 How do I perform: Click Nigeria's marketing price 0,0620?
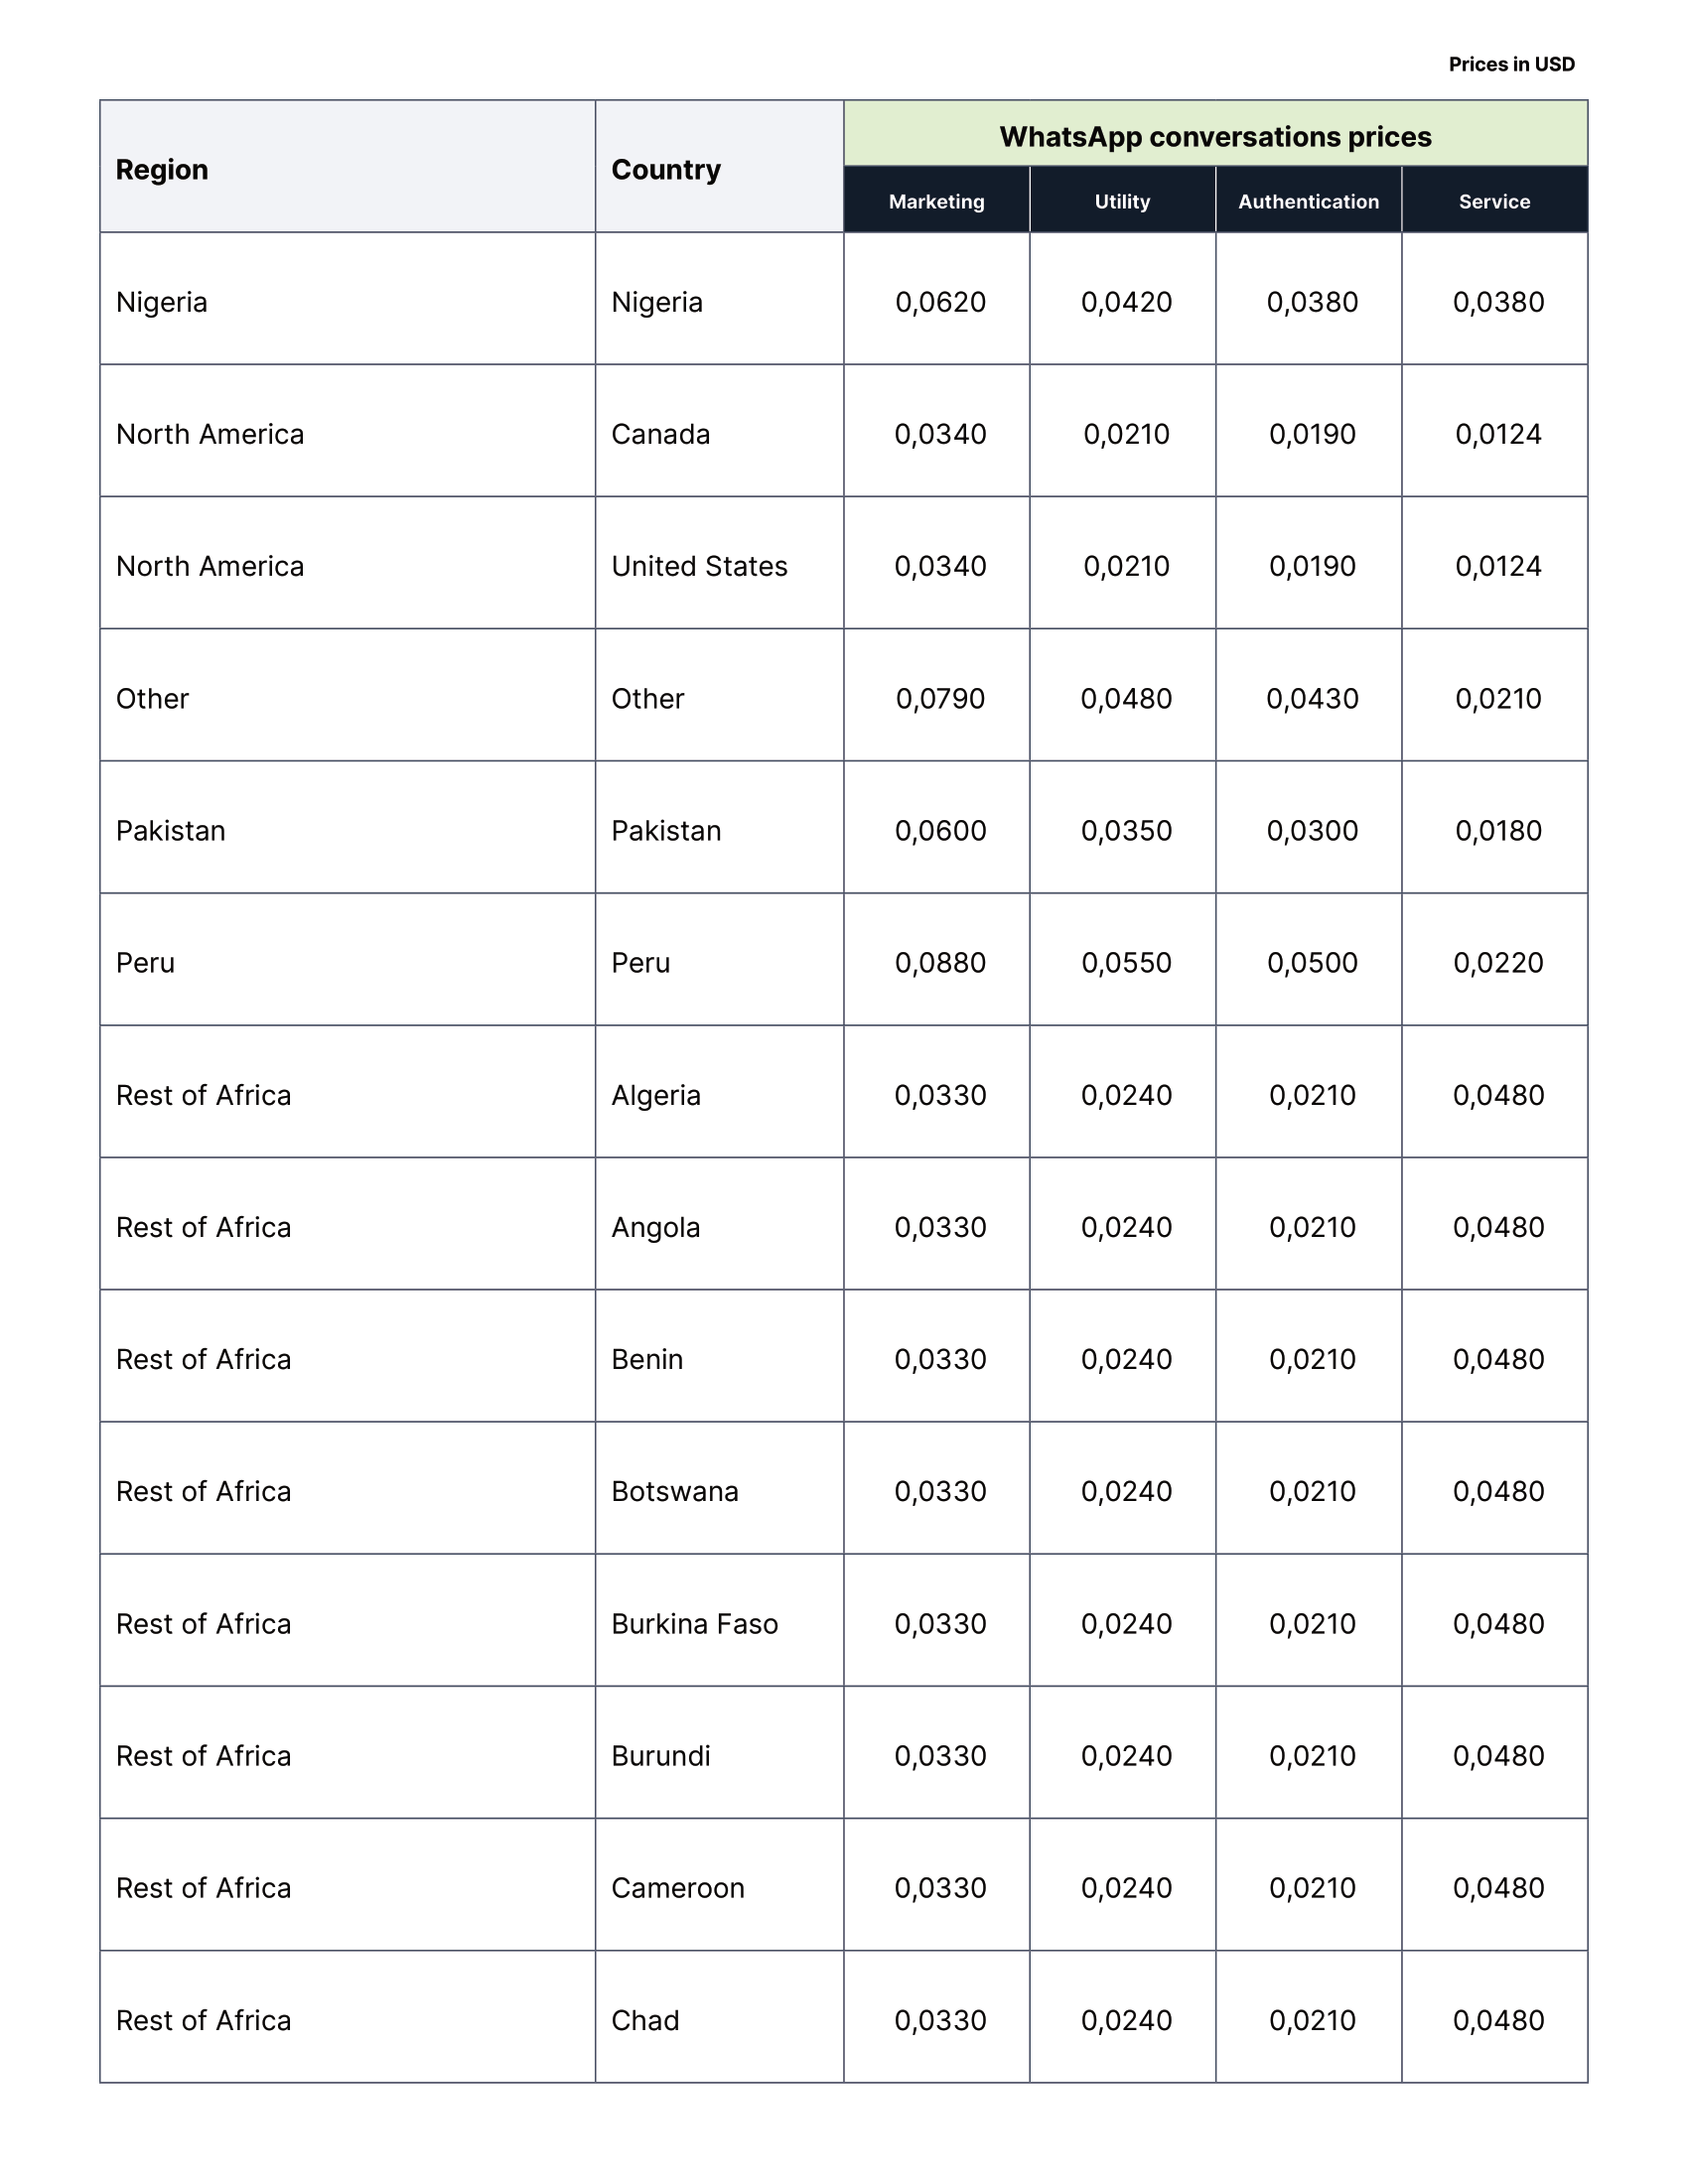pos(940,302)
